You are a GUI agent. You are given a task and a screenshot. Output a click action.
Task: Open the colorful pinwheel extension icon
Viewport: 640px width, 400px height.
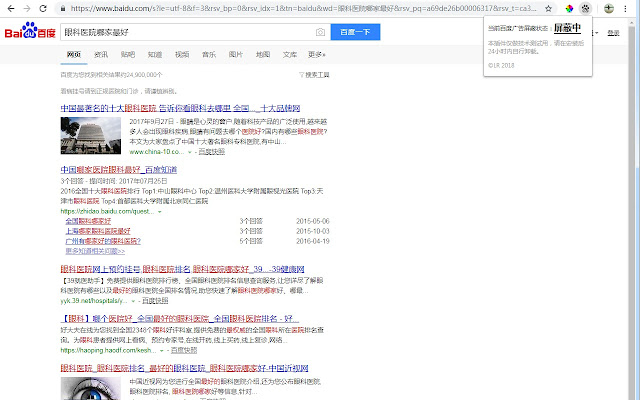click(x=569, y=8)
